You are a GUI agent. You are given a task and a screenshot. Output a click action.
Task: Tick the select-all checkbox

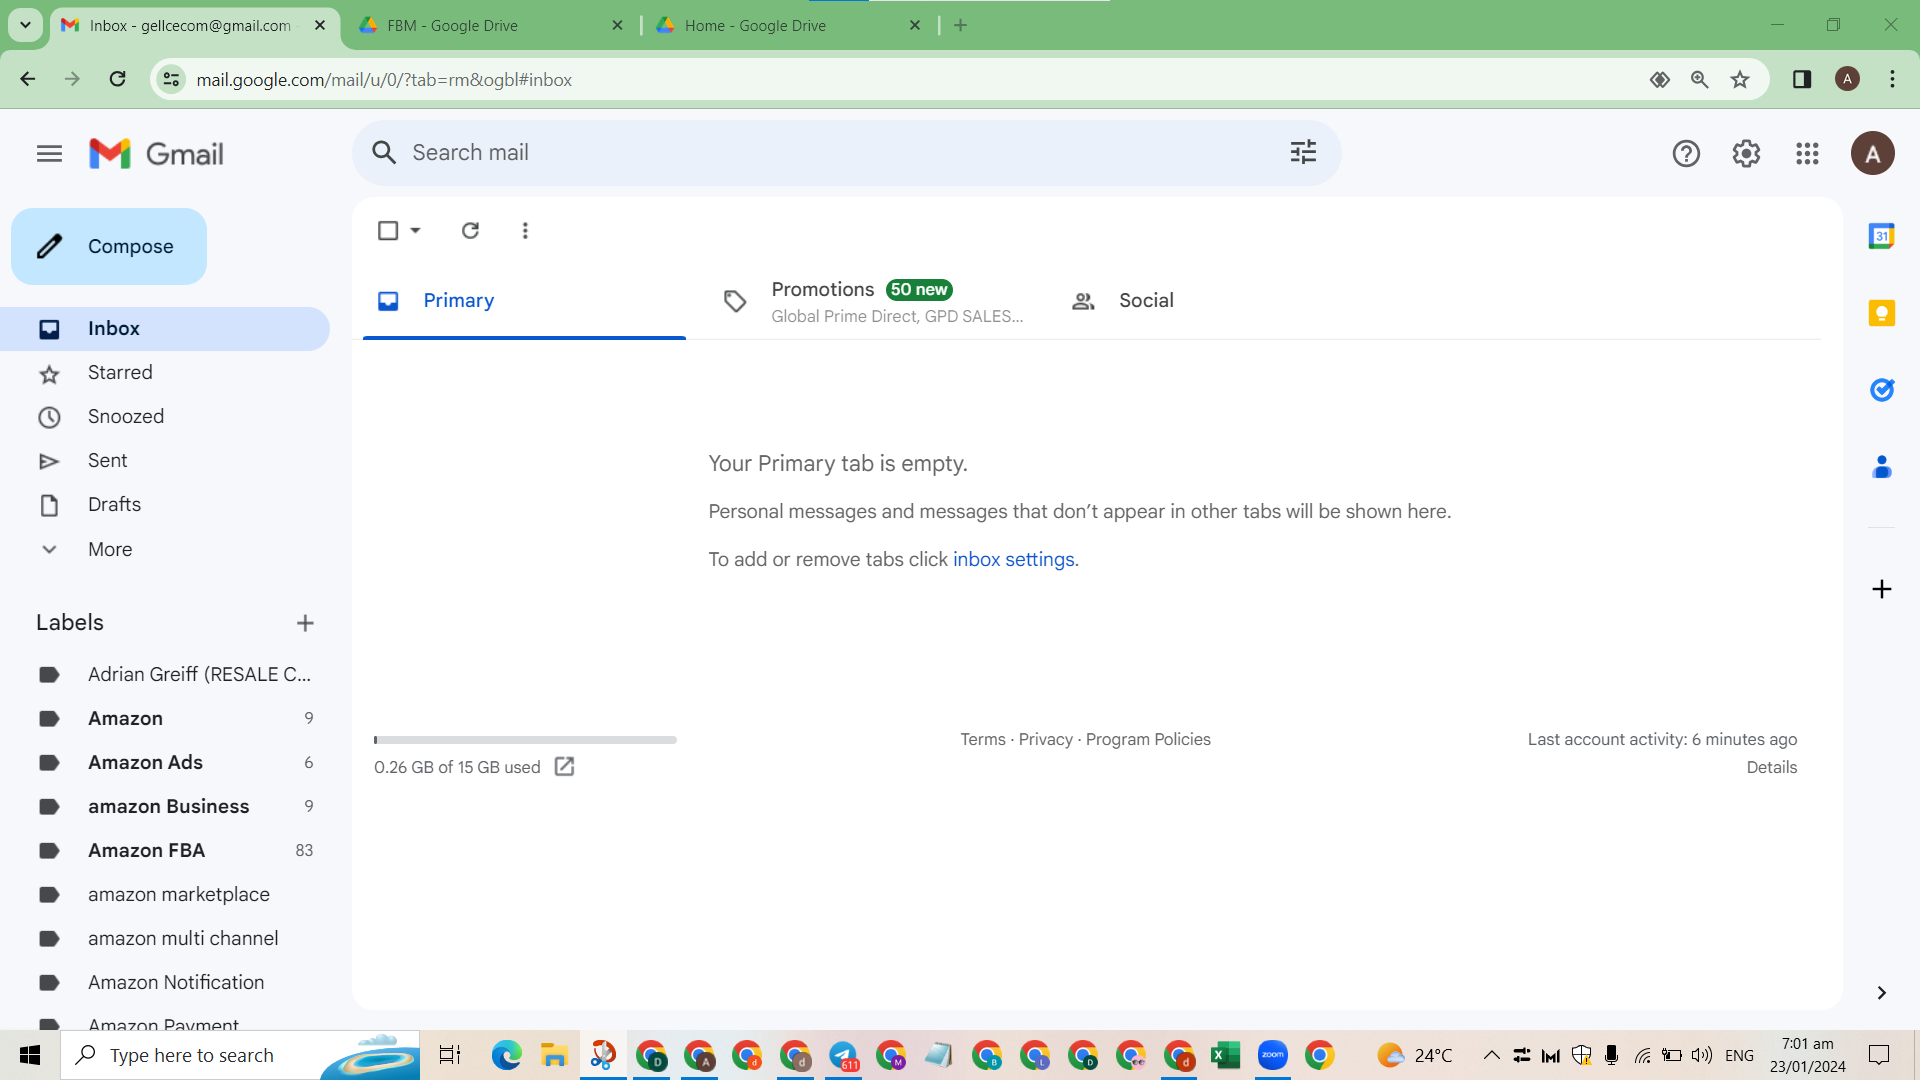388,230
